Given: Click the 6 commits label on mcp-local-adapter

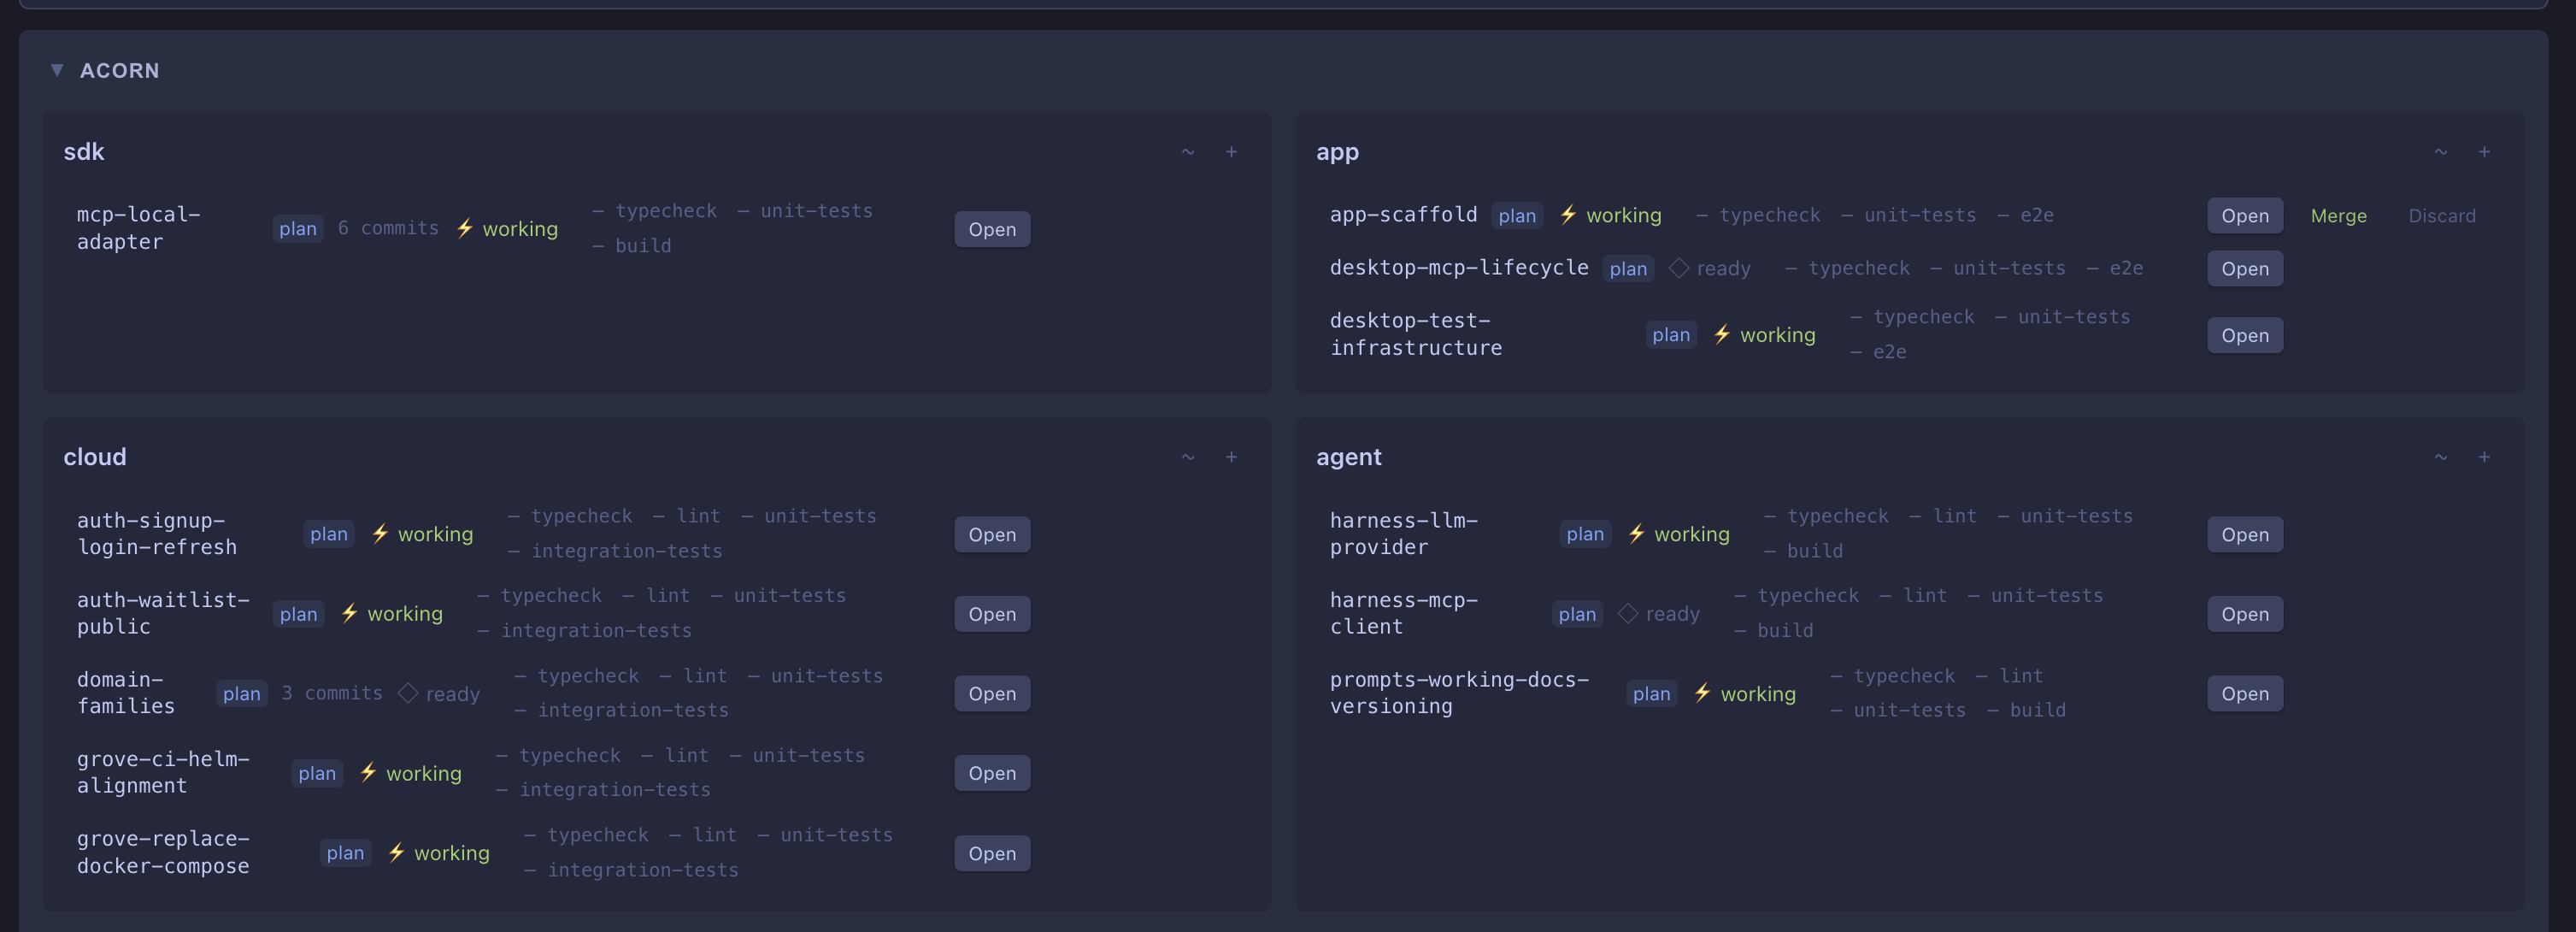Looking at the screenshot, I should 388,228.
